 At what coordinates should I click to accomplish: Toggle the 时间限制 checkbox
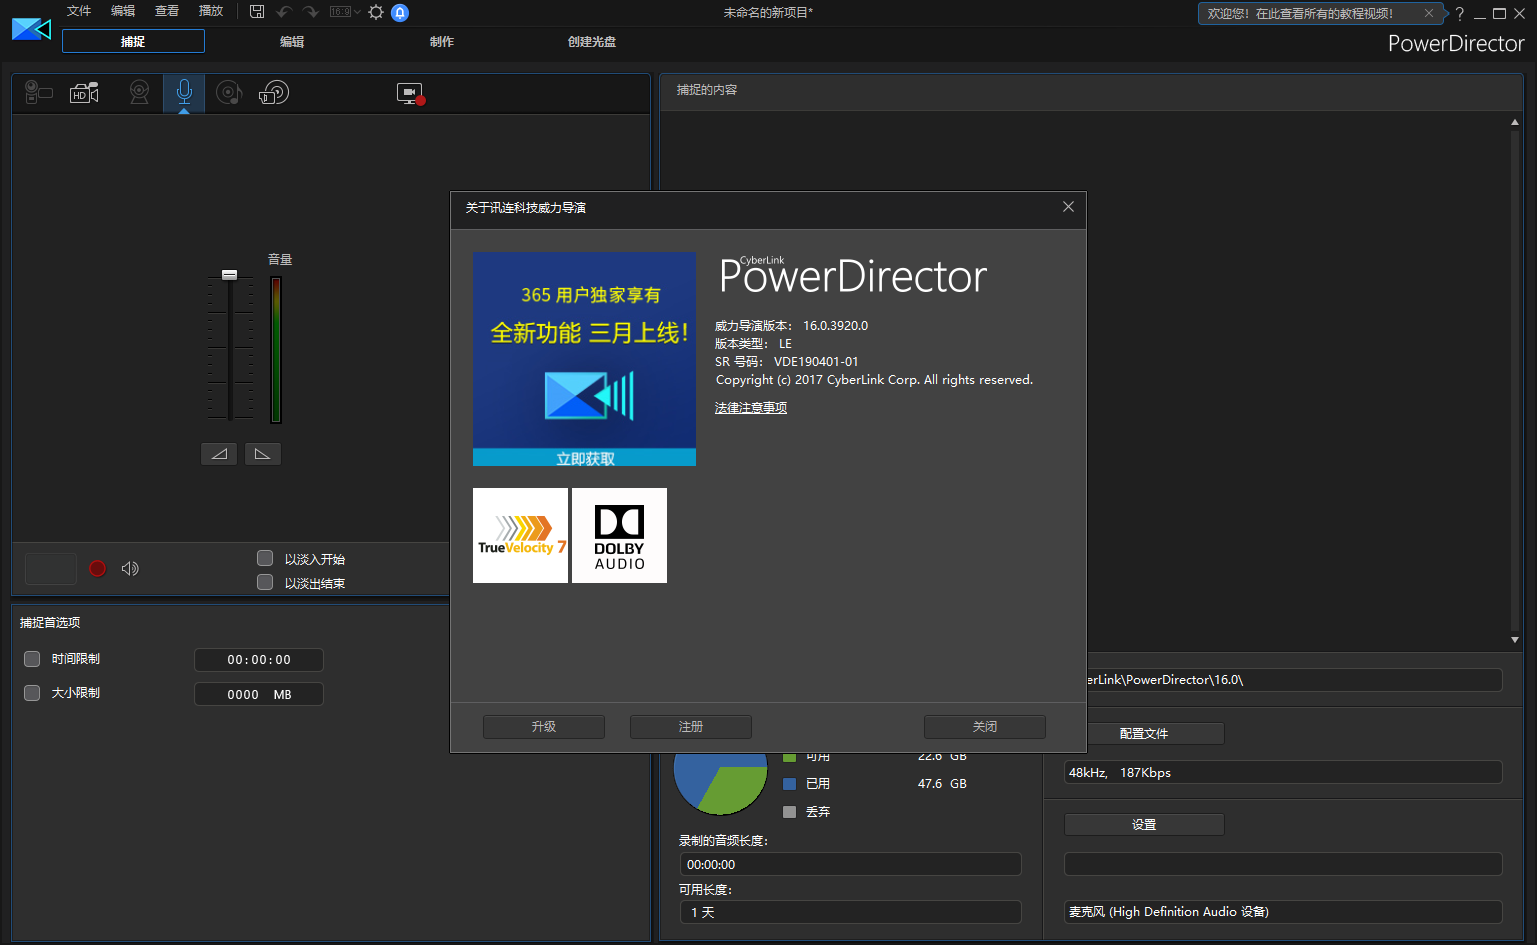click(x=32, y=659)
